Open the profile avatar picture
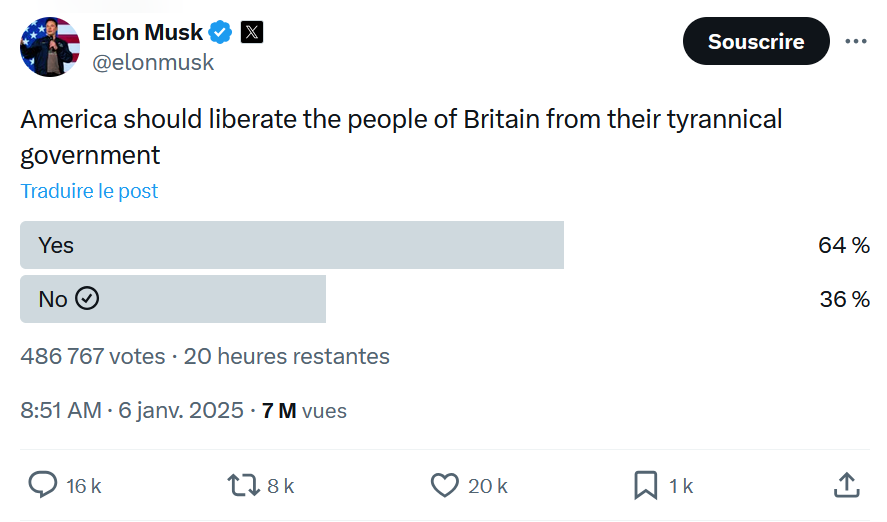Viewport: 887px width, 522px height. (x=49, y=46)
